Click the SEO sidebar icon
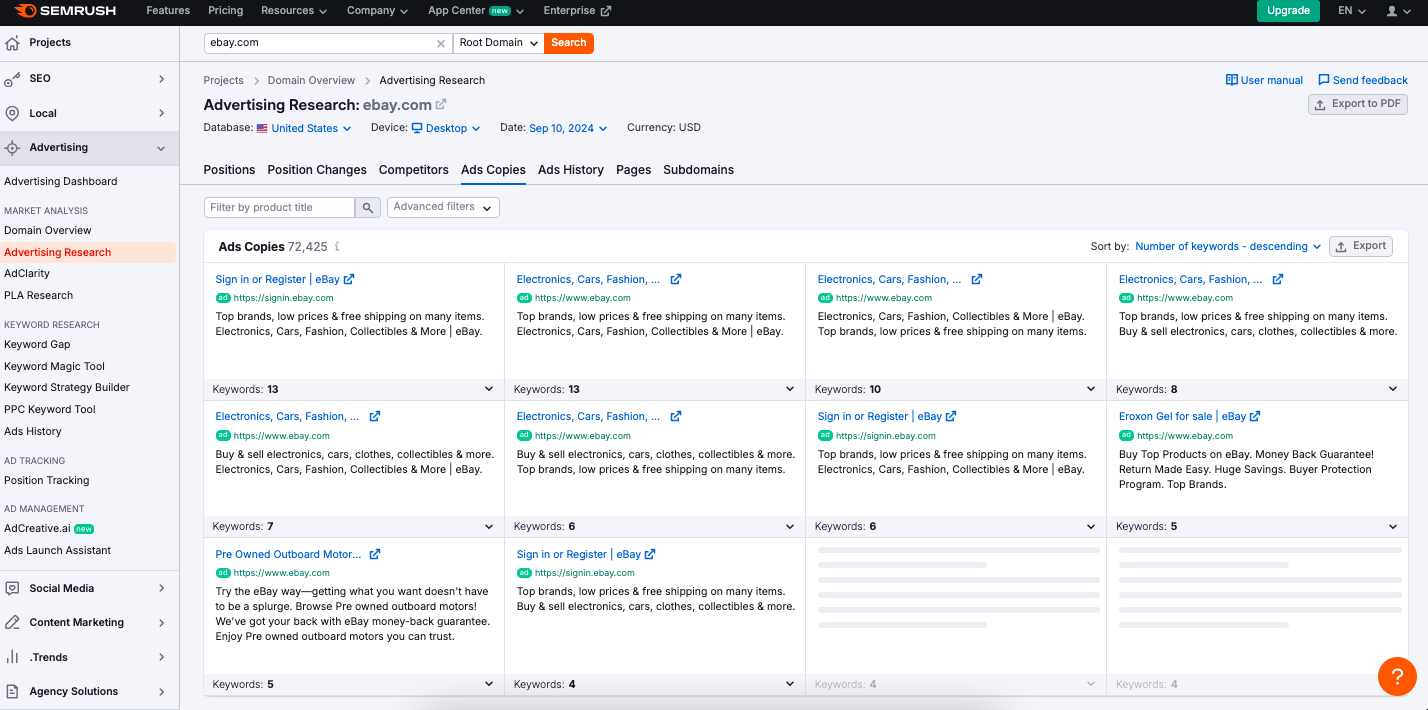Viewport: 1428px width, 710px height. pyautogui.click(x=12, y=78)
